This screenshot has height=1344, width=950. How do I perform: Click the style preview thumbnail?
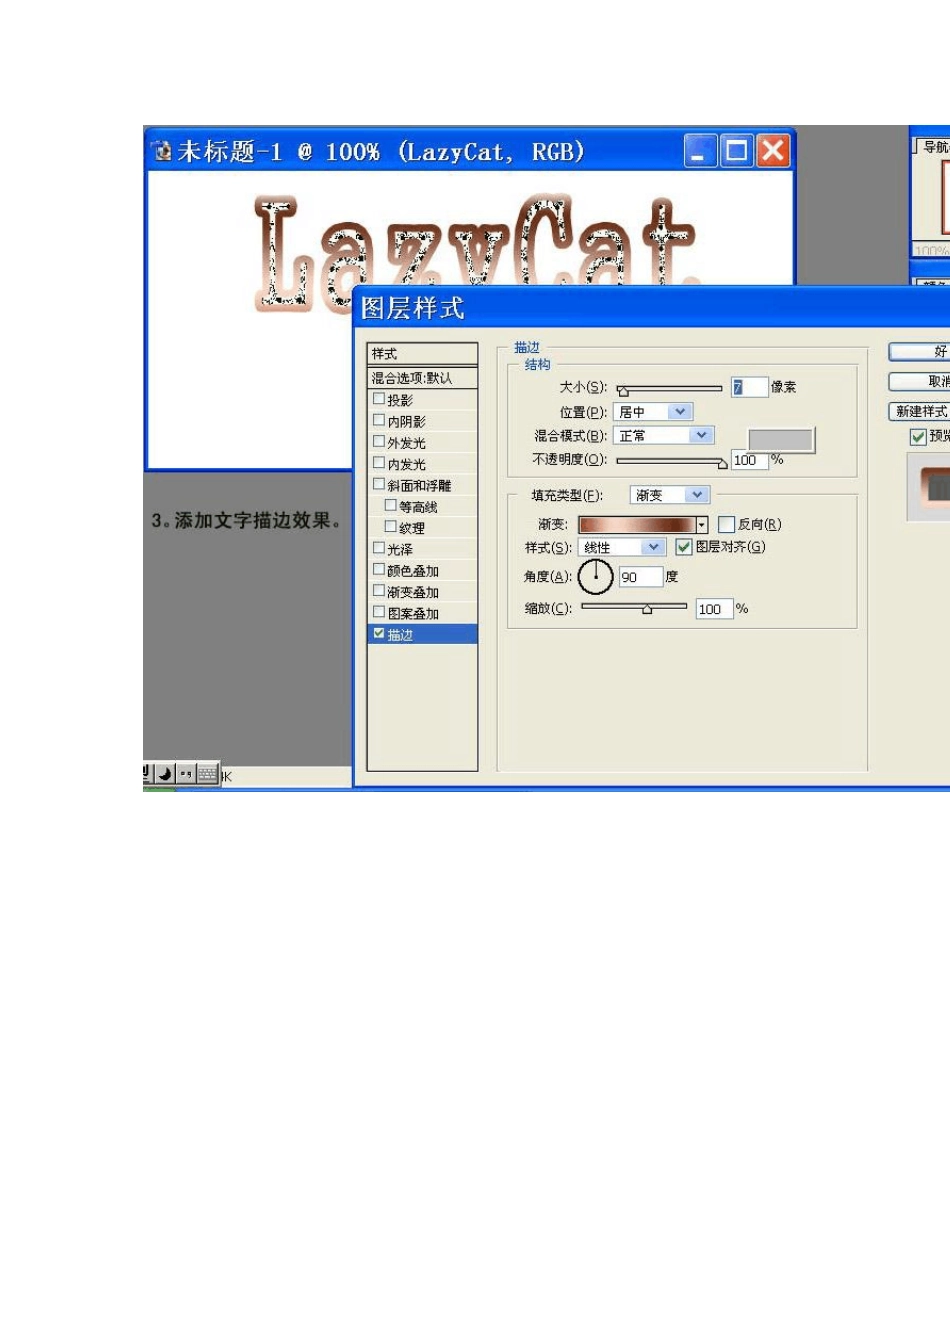click(x=928, y=486)
